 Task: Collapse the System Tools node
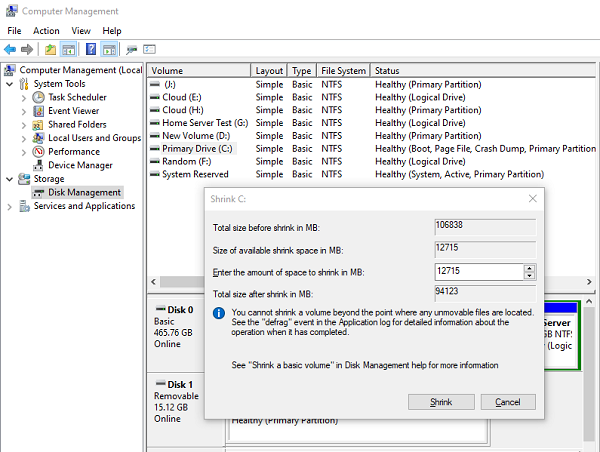(10, 84)
